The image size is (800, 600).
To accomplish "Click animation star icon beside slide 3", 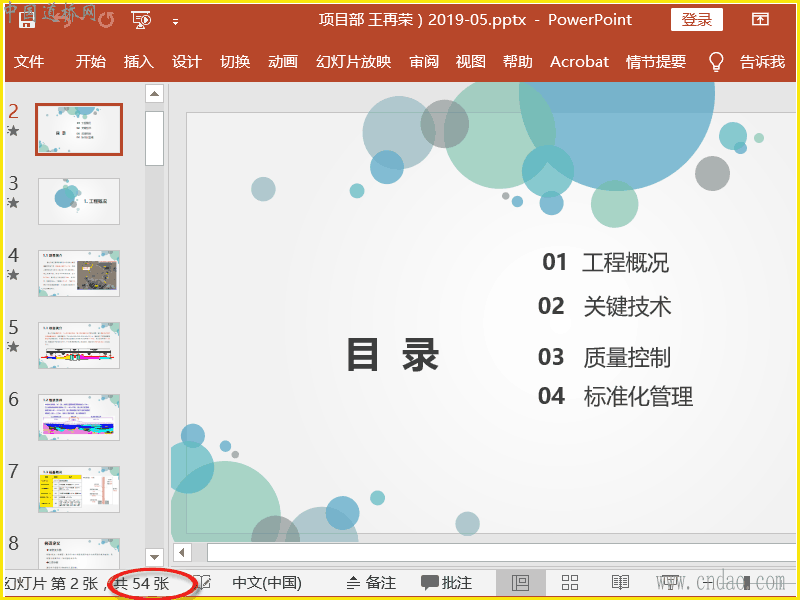I will [x=13, y=203].
